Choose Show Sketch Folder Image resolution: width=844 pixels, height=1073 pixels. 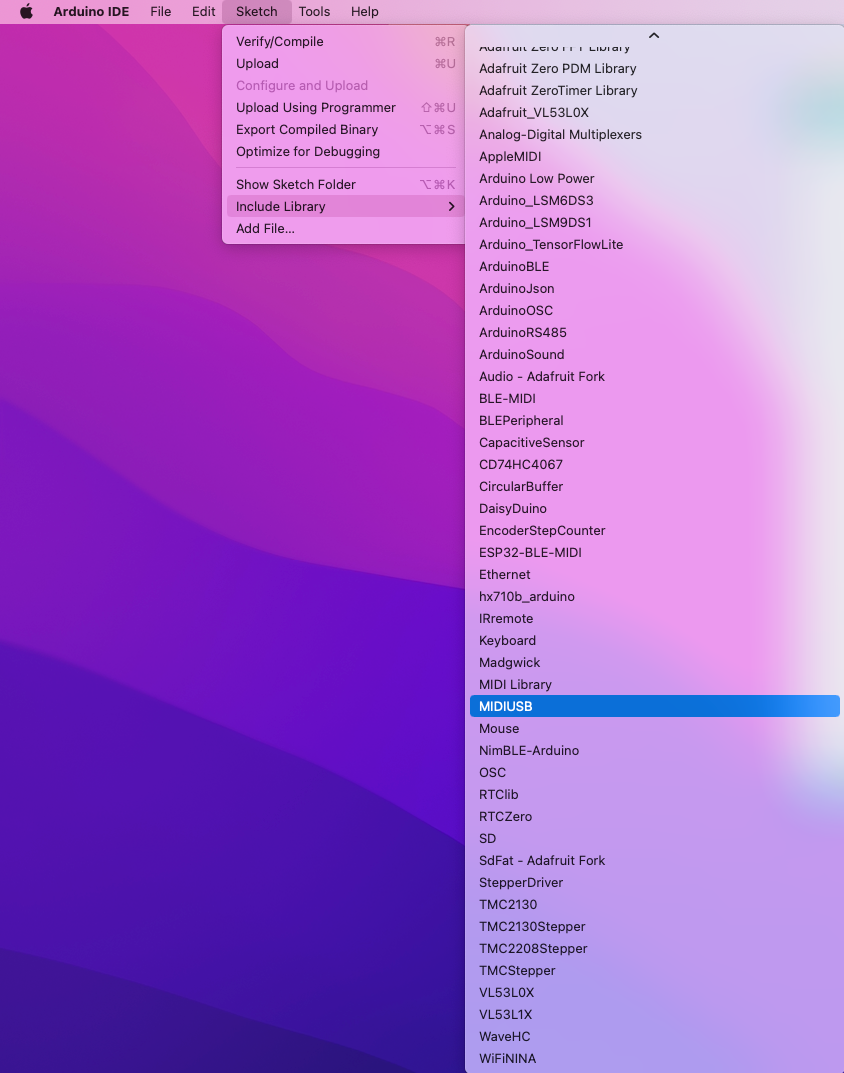click(344, 184)
